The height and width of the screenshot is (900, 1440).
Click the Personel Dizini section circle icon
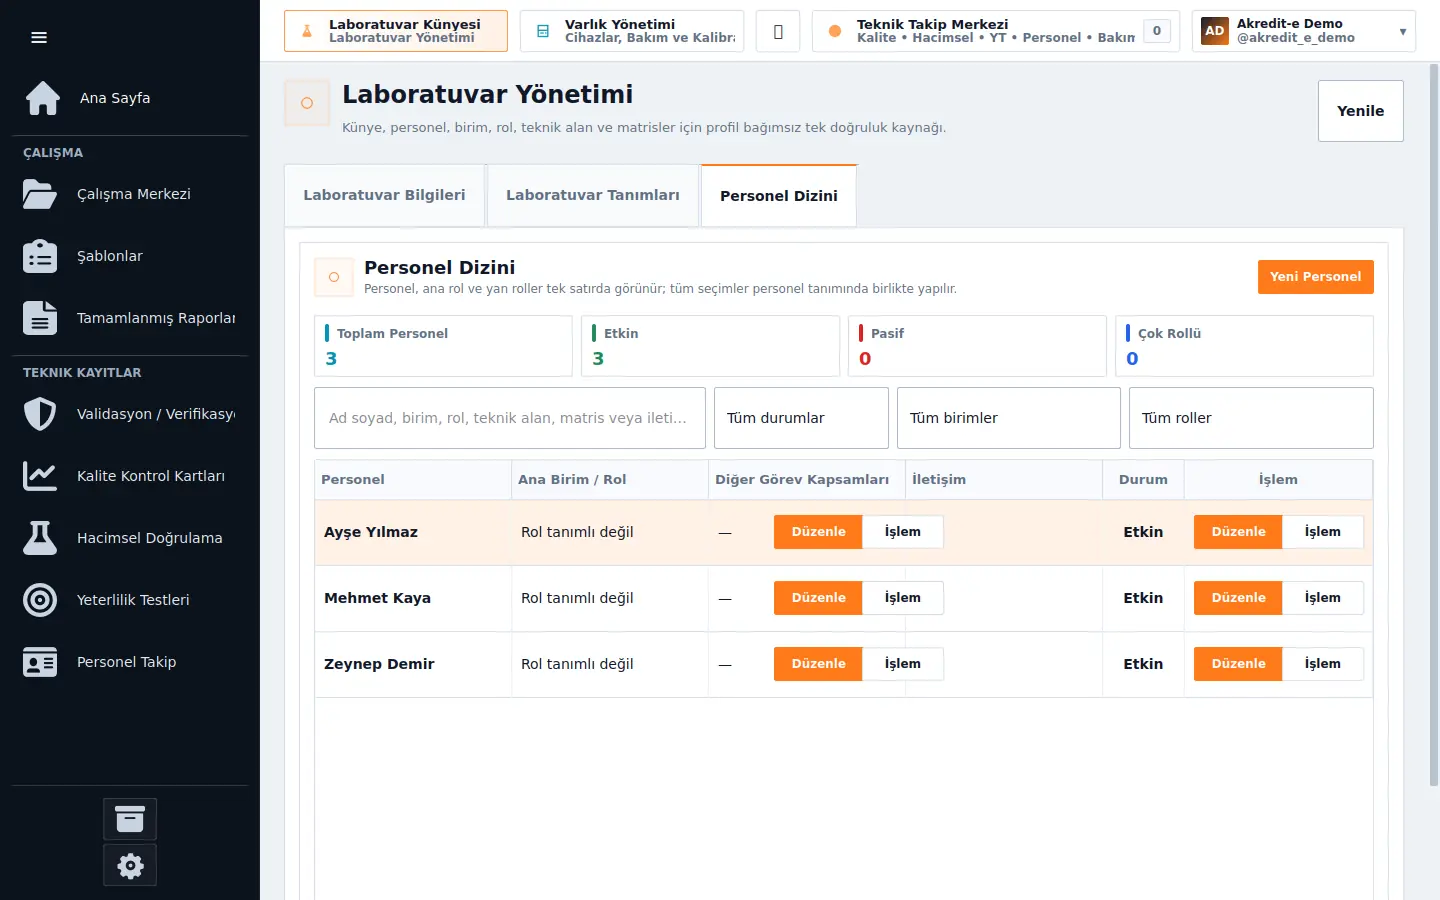pos(334,277)
